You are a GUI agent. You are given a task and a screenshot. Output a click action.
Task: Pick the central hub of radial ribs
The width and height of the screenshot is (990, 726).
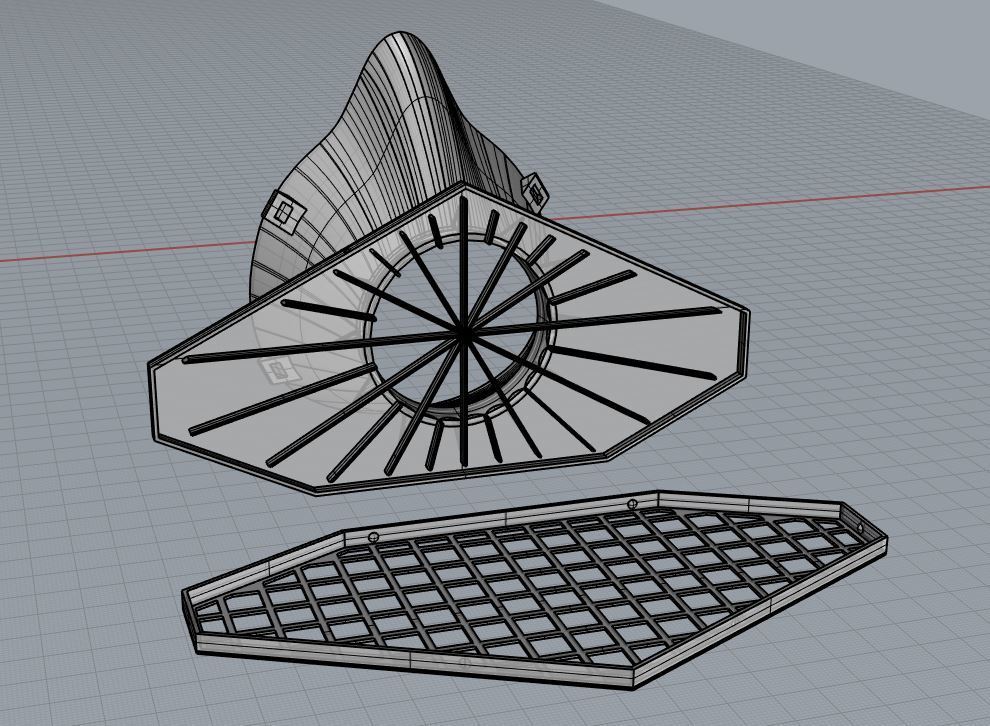463,335
